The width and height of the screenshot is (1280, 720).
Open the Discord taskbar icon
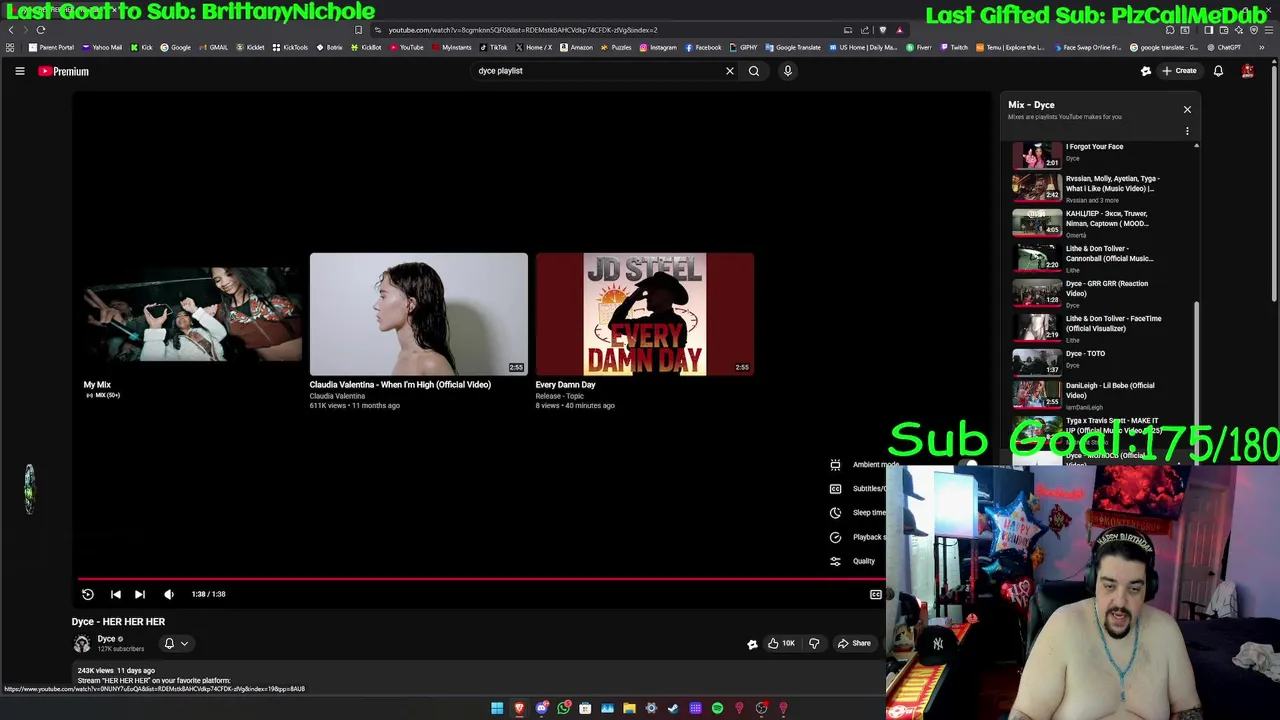coord(541,708)
